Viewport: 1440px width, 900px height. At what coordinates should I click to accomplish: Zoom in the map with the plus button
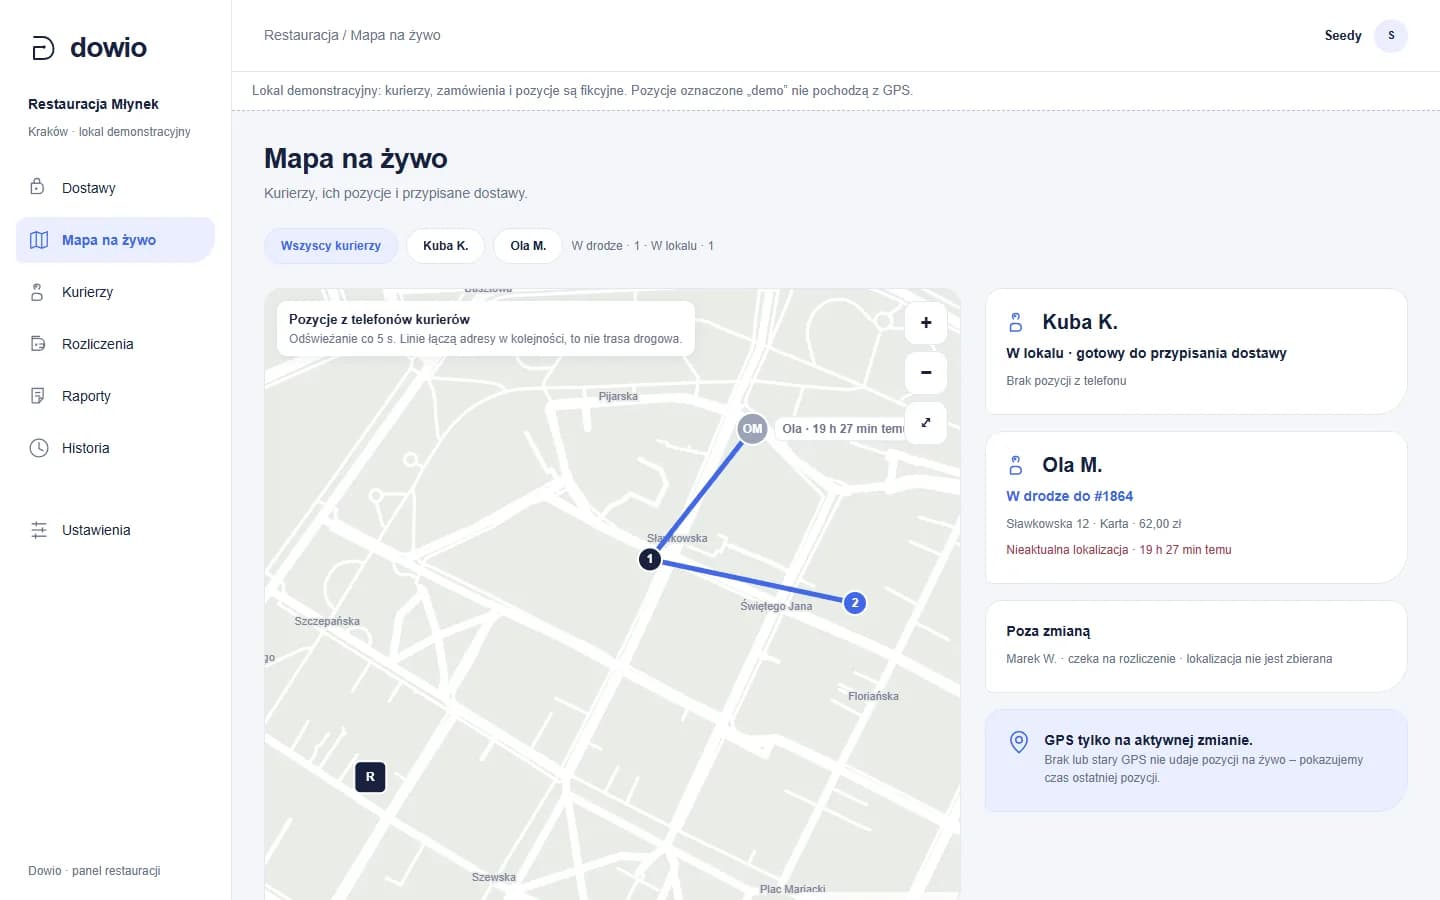[926, 322]
